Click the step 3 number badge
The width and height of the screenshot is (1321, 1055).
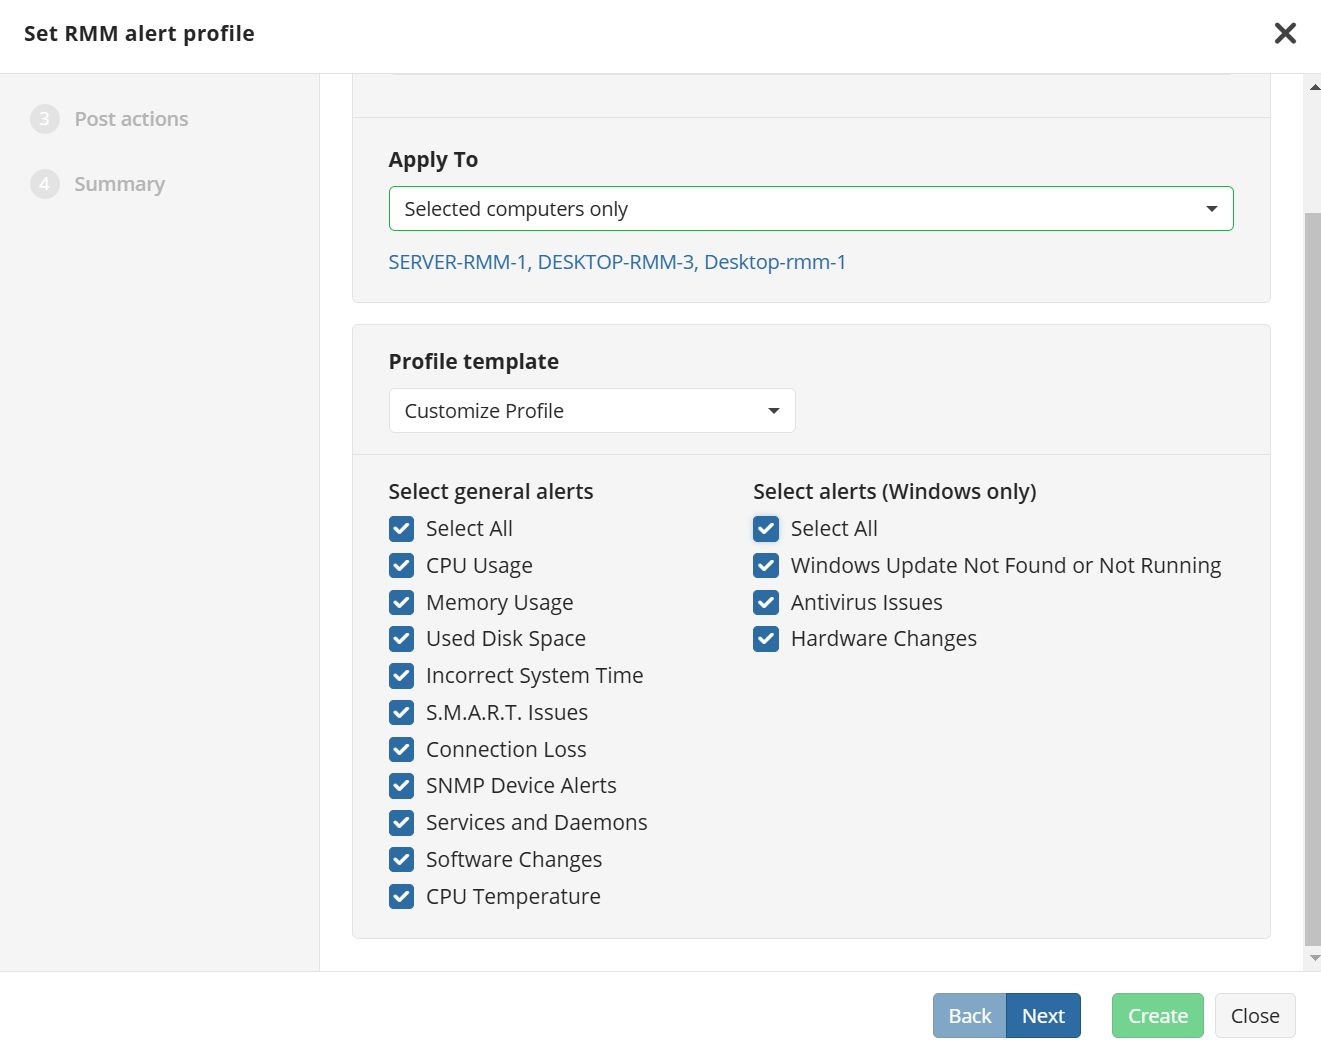[45, 119]
